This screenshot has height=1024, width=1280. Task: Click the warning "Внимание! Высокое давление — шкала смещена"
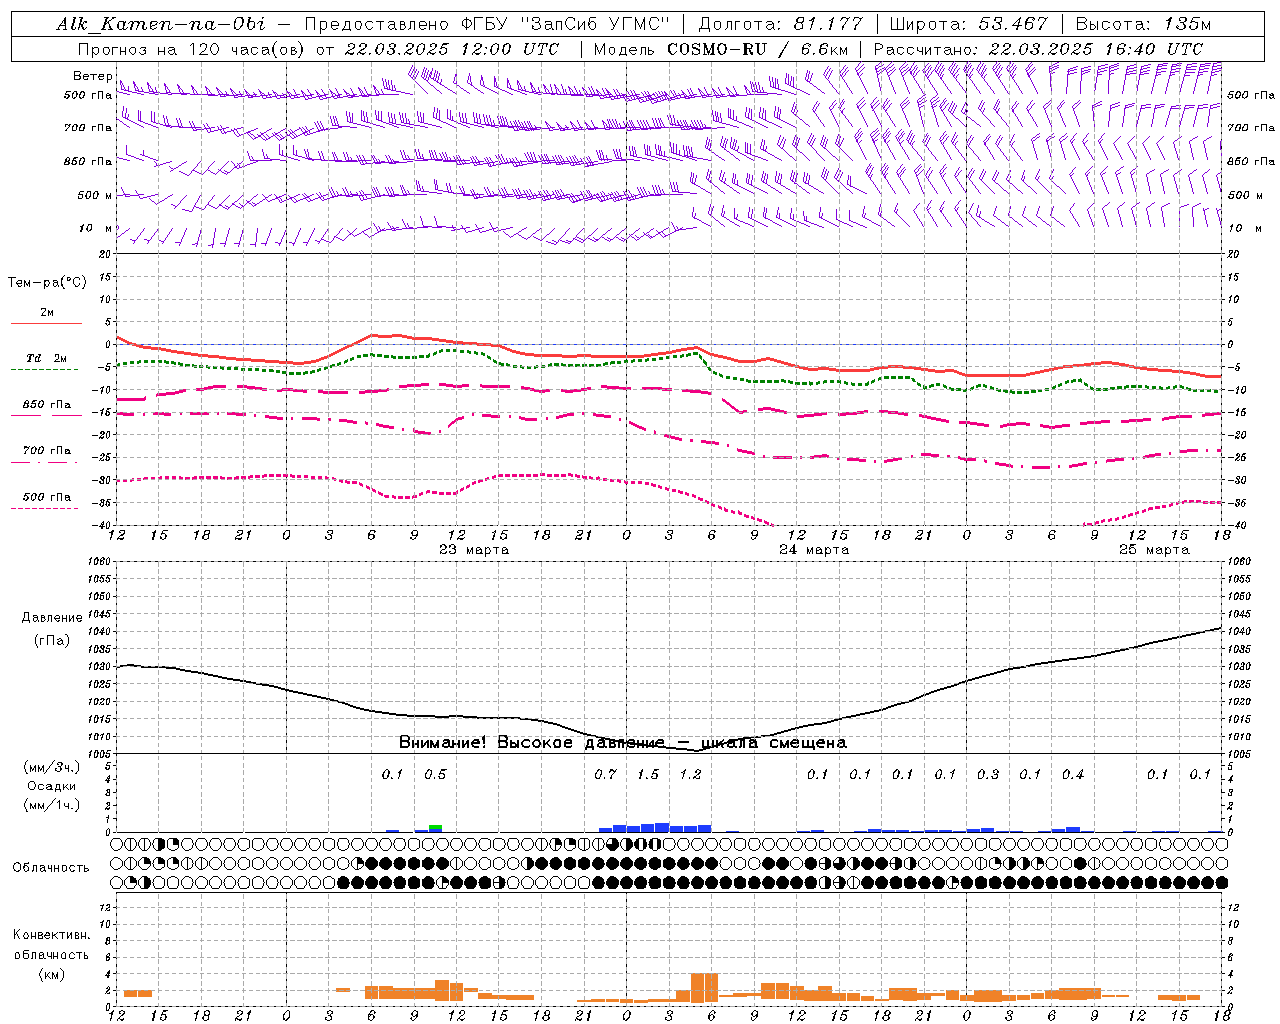point(622,743)
